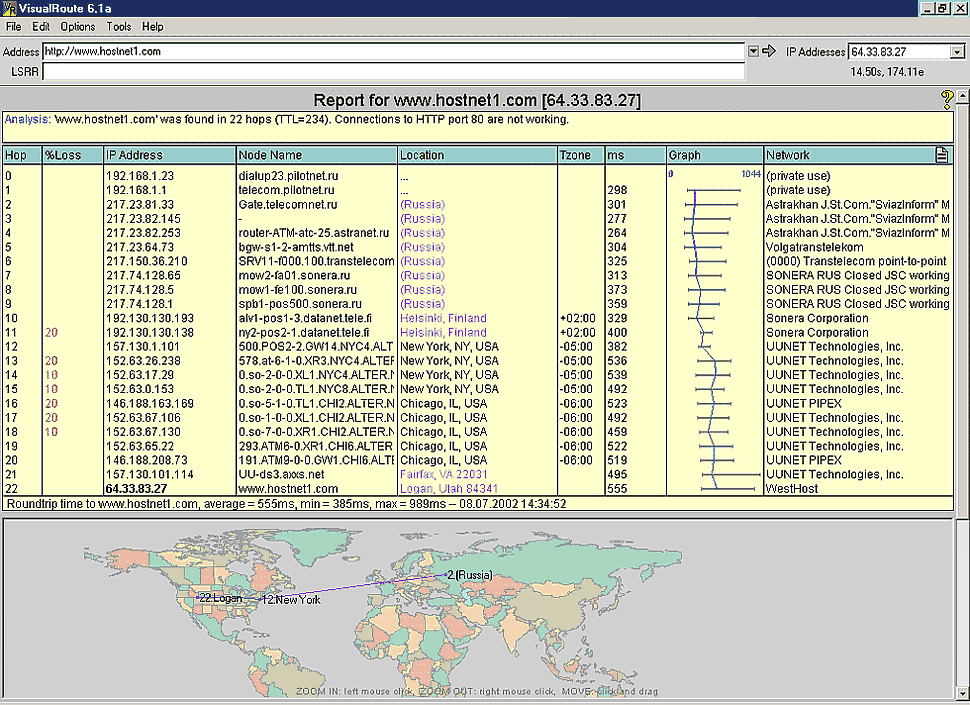
Task: Select node name bgw-s1-2-amtts.vtt.net
Action: pos(296,247)
